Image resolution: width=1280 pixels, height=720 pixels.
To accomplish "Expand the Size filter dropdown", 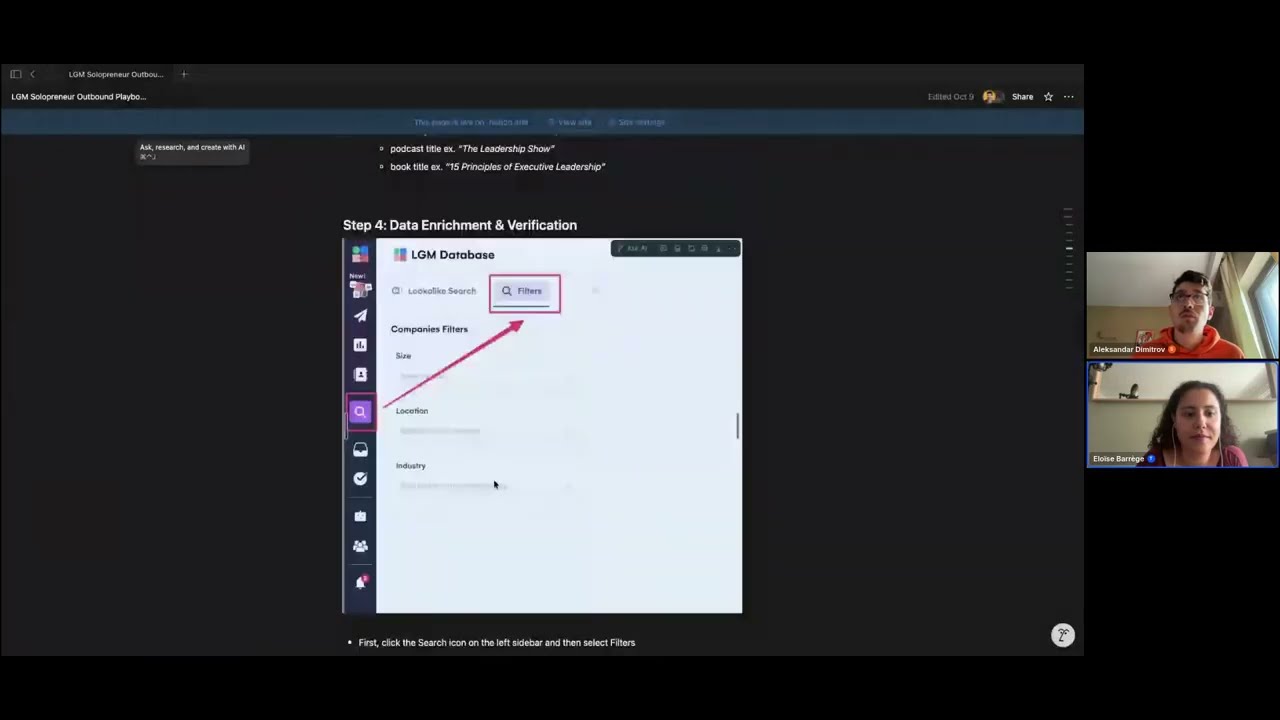I will pyautogui.click(x=485, y=377).
